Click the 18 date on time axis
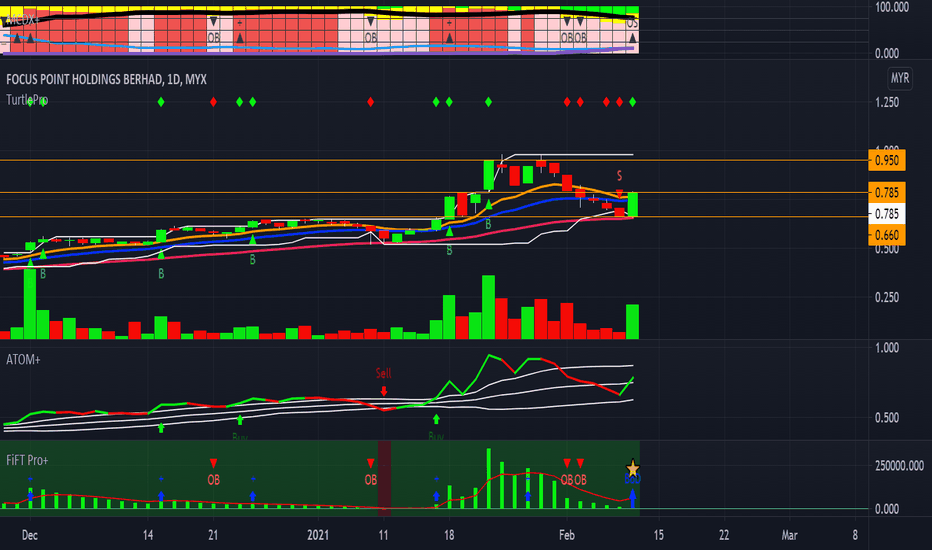This screenshot has height=550, width=932. [x=449, y=535]
